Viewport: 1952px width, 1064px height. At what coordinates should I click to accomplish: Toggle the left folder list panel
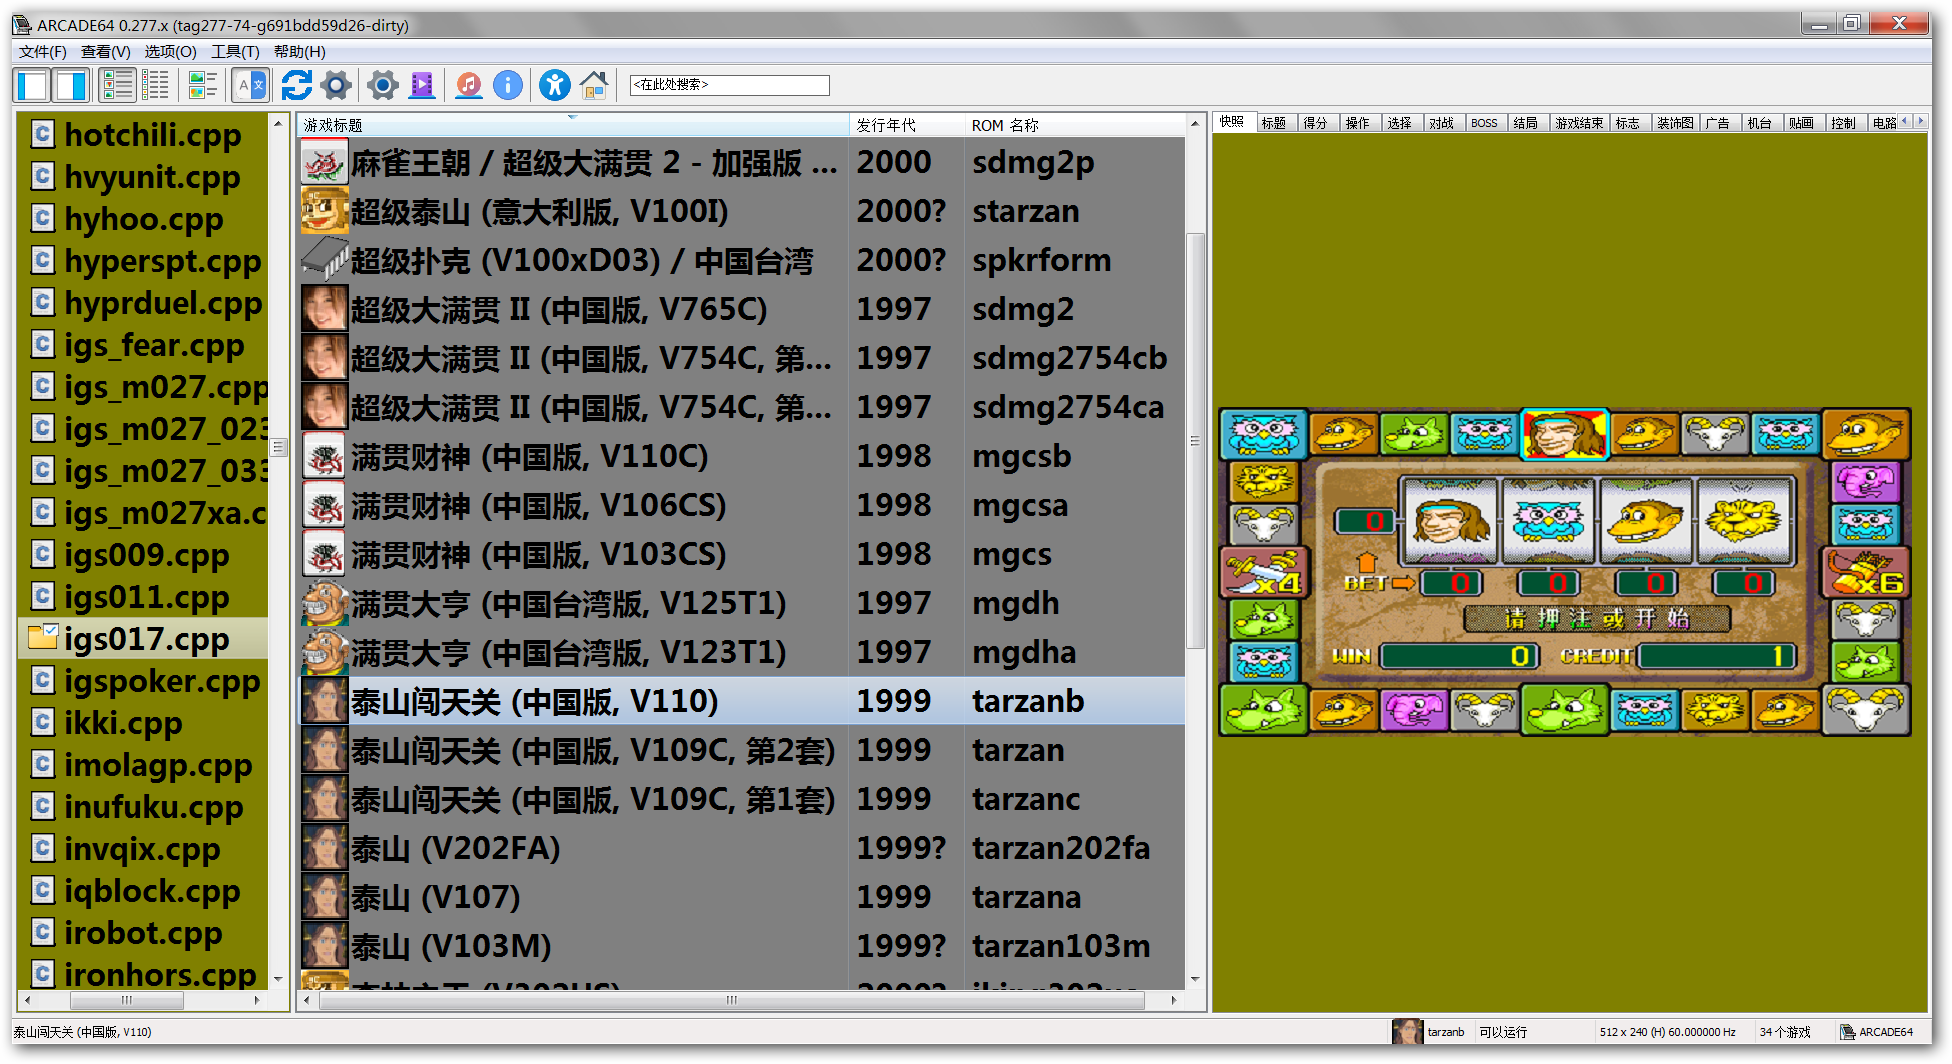click(x=33, y=86)
